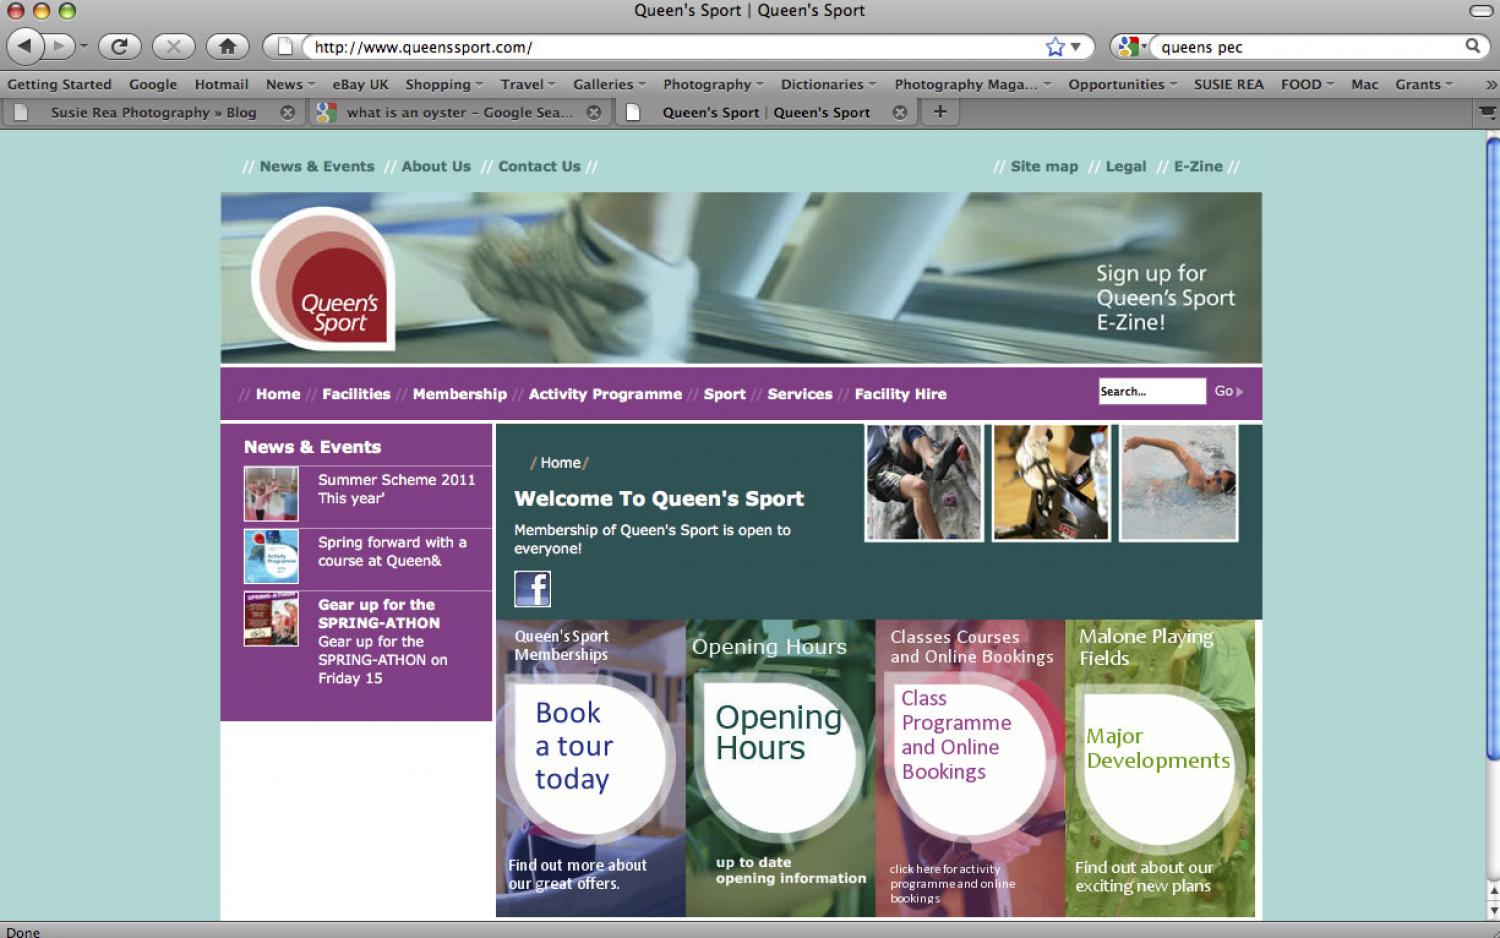
Task: Bookmark page with the star icon
Action: click(1055, 47)
